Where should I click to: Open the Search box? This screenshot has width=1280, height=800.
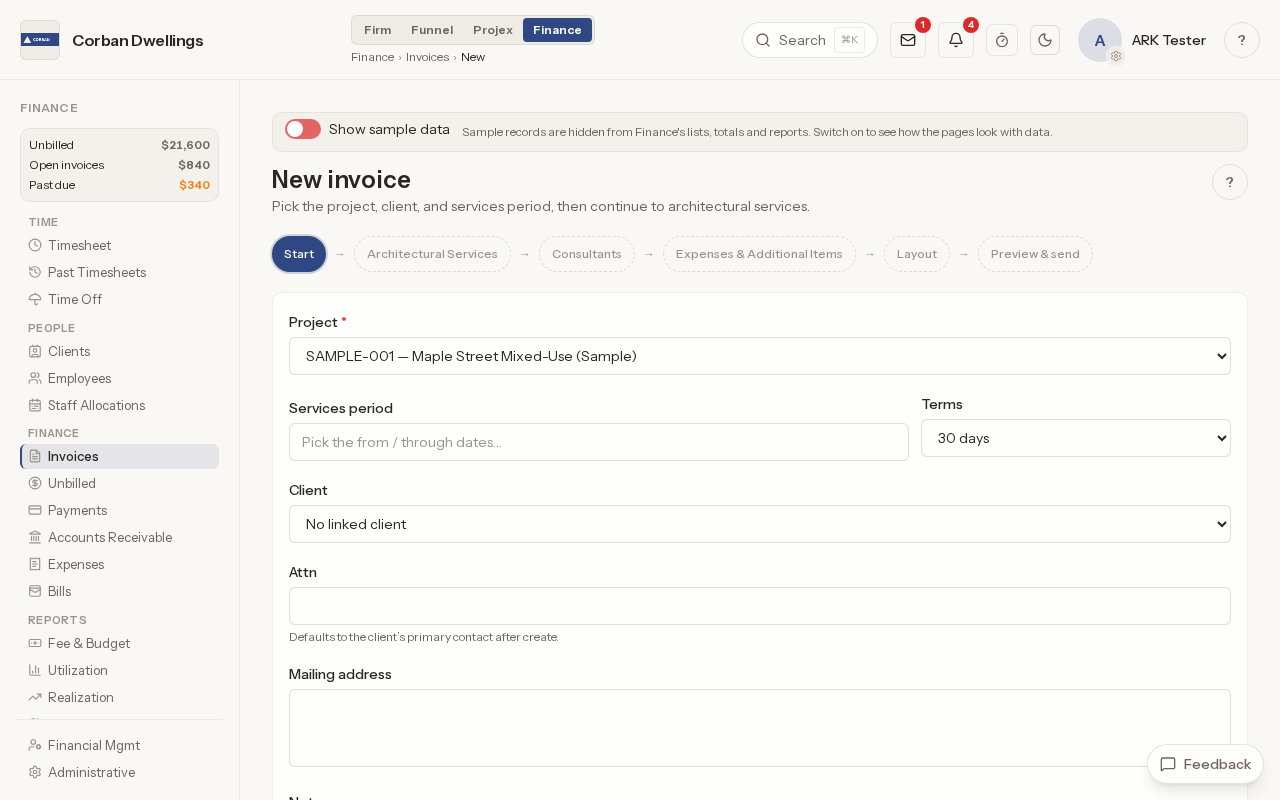(810, 40)
